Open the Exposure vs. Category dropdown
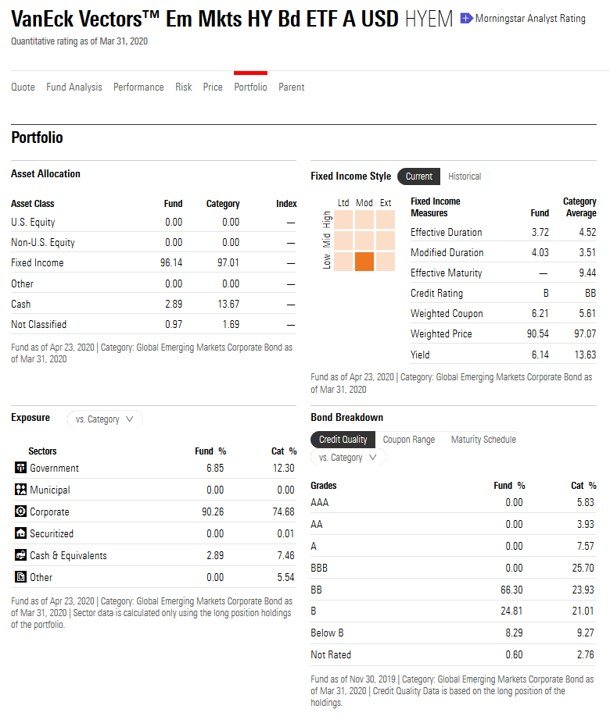Screen dimensions: 610x720 coord(105,419)
